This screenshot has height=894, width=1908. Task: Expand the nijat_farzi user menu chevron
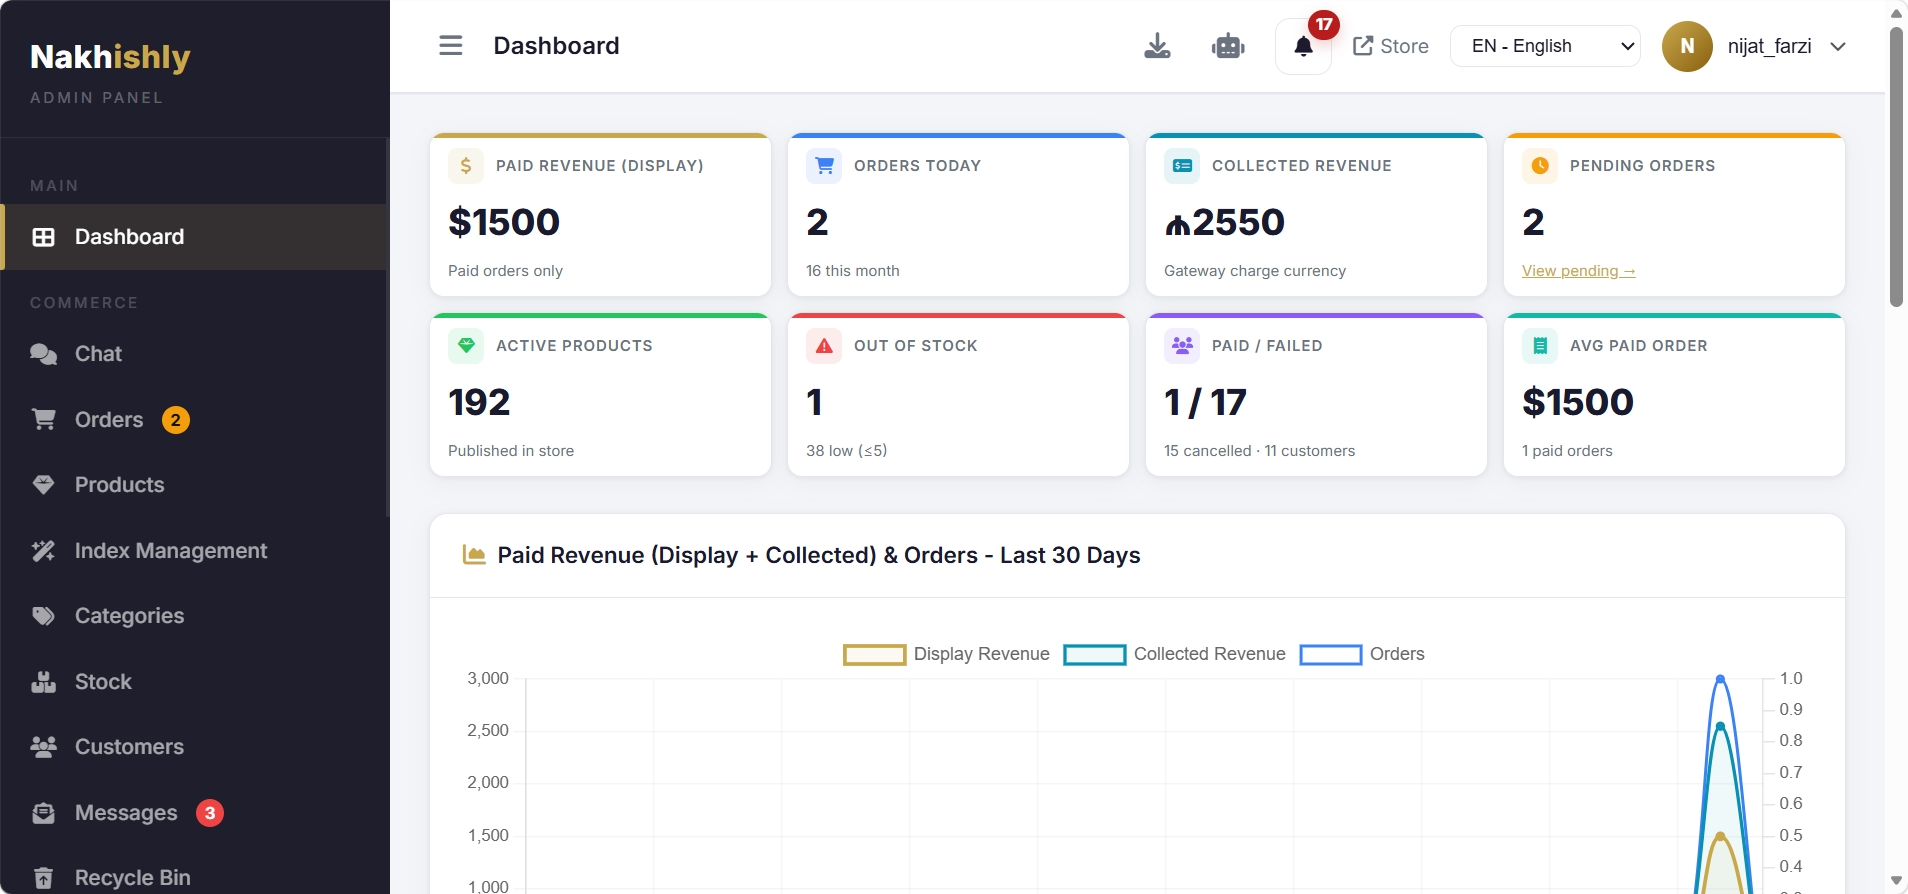tap(1838, 46)
